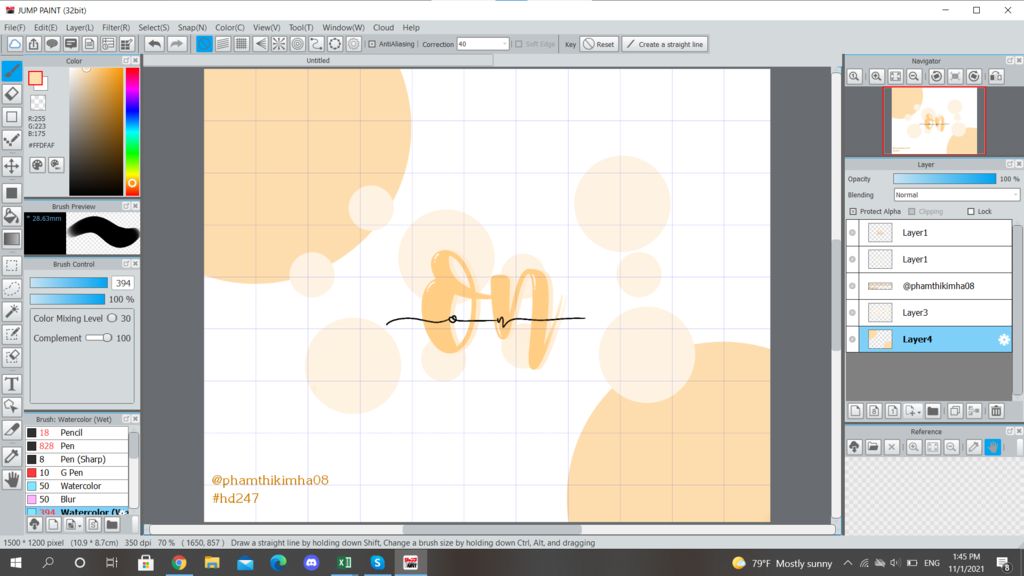Detach the Color panel
Viewport: 1024px width, 576px height.
(x=126, y=60)
